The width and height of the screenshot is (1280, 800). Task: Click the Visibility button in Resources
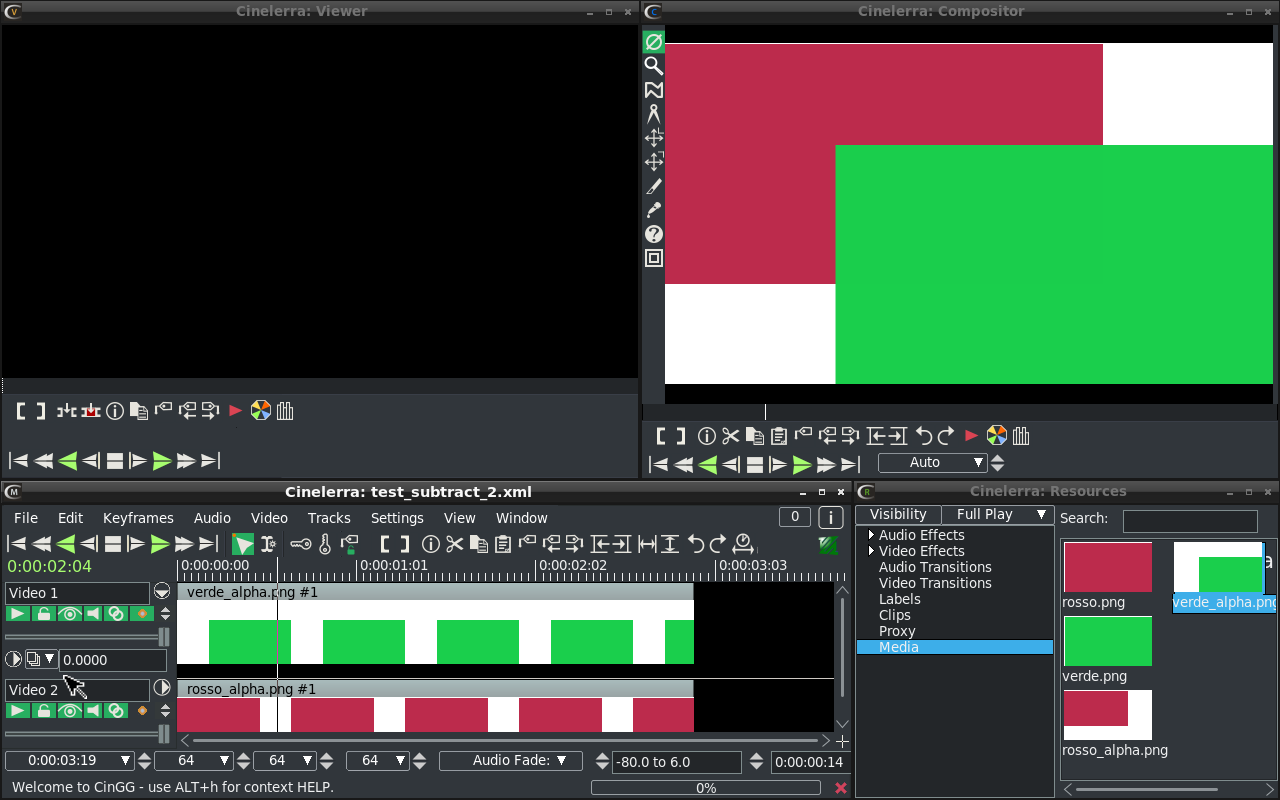(x=898, y=514)
